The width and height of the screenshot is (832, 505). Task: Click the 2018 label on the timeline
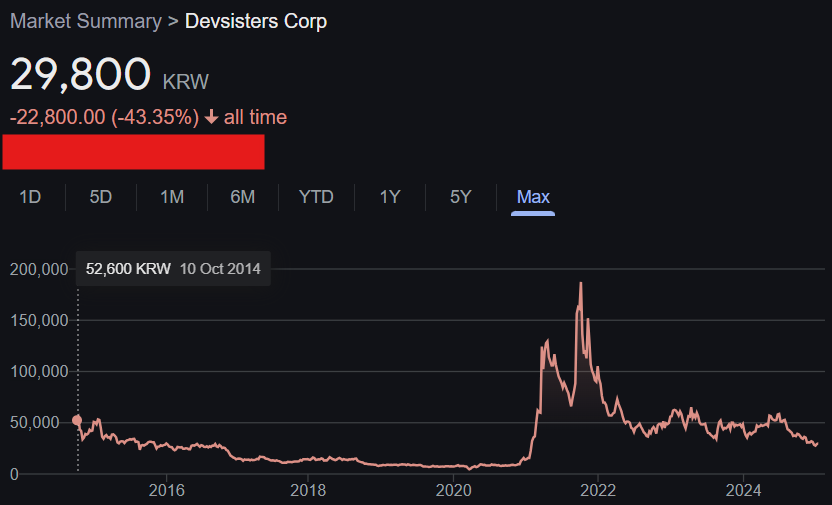click(x=308, y=490)
